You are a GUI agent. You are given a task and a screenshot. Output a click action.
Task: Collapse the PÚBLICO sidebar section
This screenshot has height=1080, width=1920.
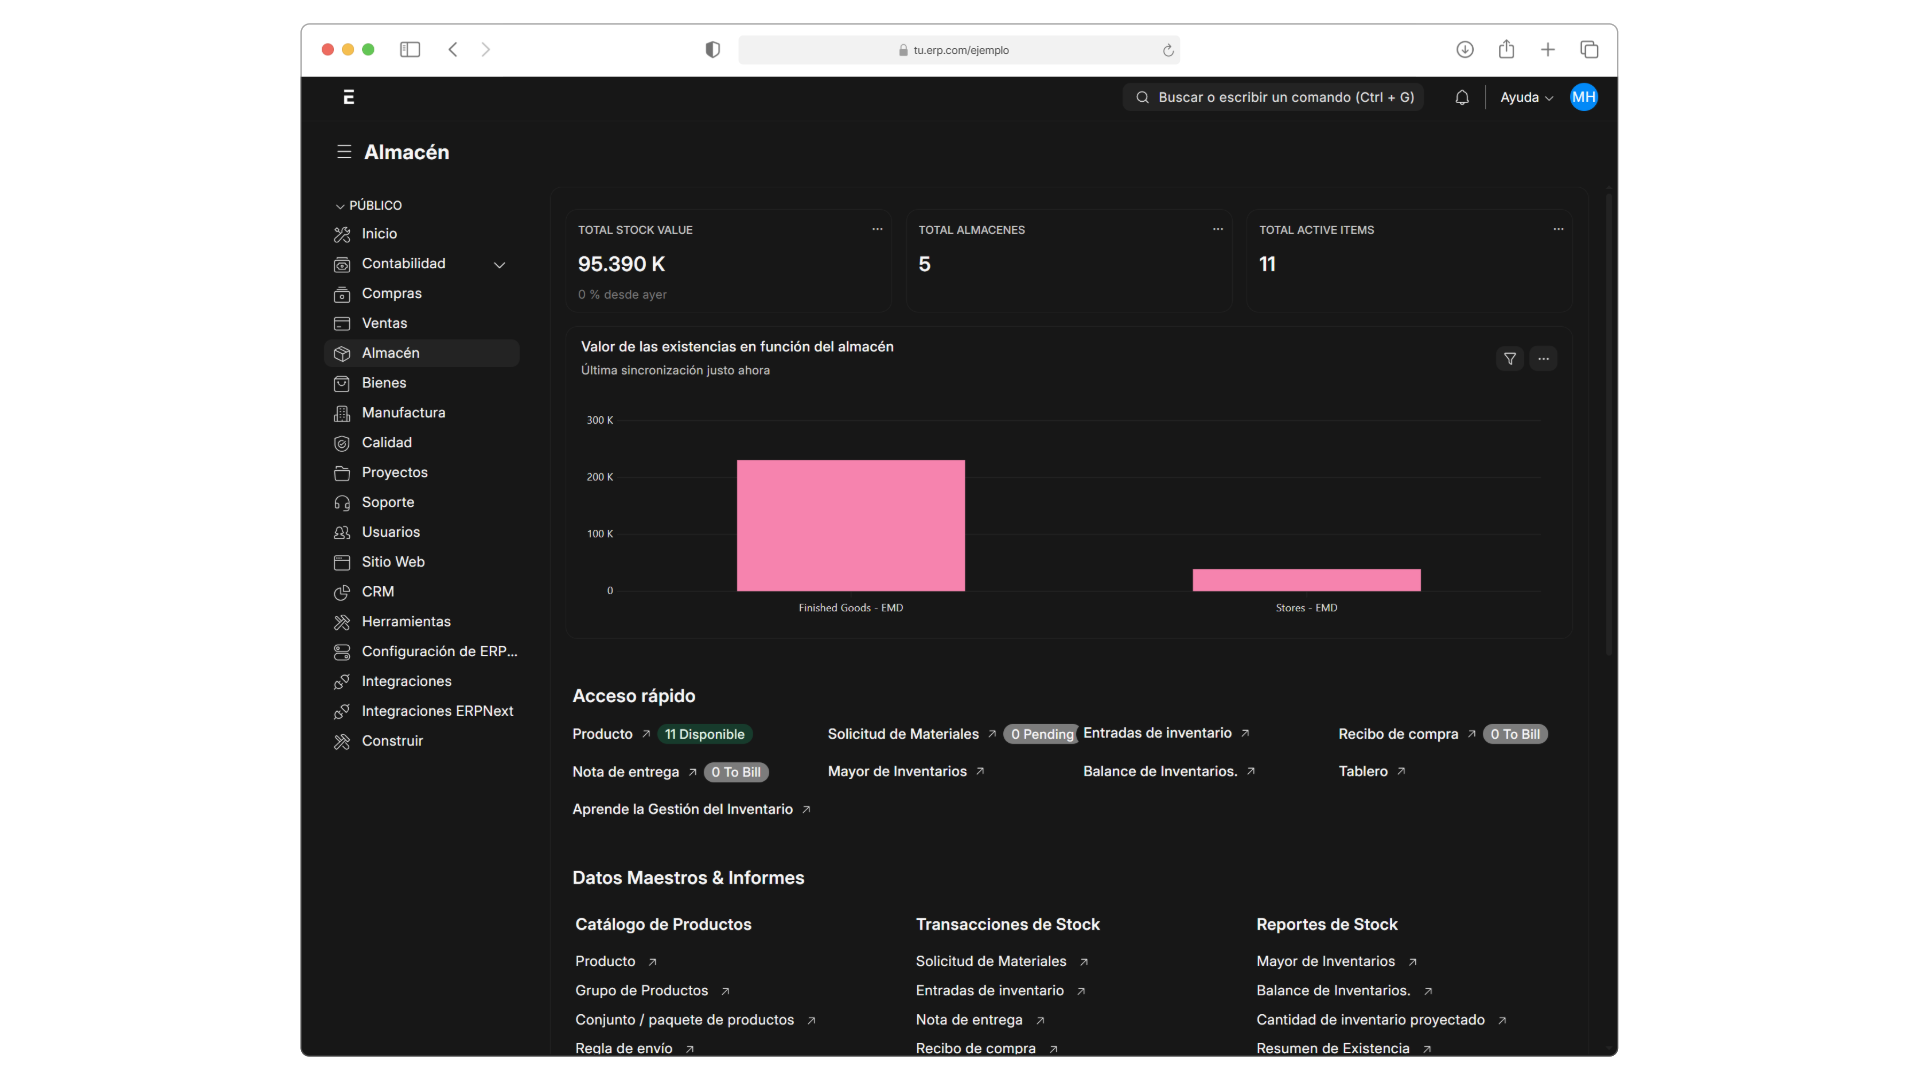point(340,206)
